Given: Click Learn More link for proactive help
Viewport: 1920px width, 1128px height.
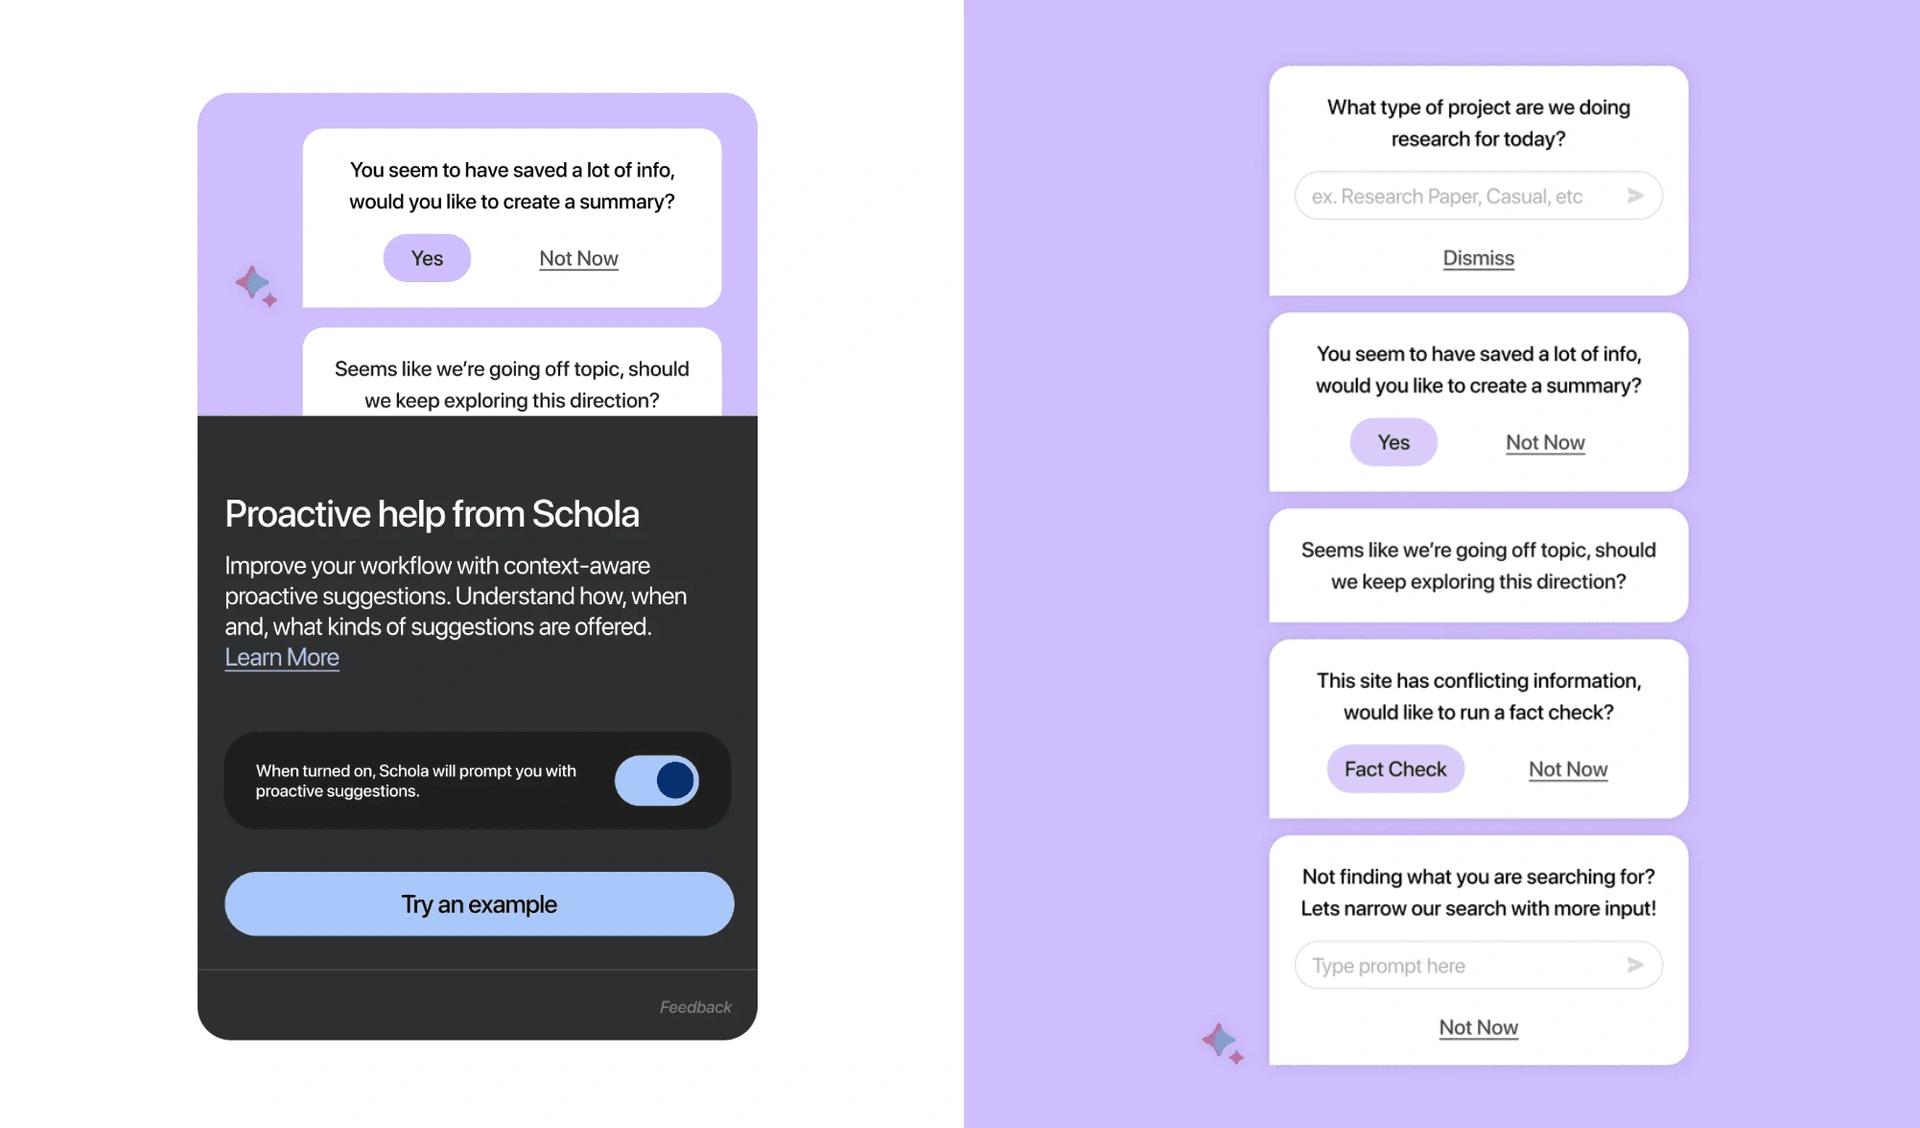Looking at the screenshot, I should click(x=282, y=657).
